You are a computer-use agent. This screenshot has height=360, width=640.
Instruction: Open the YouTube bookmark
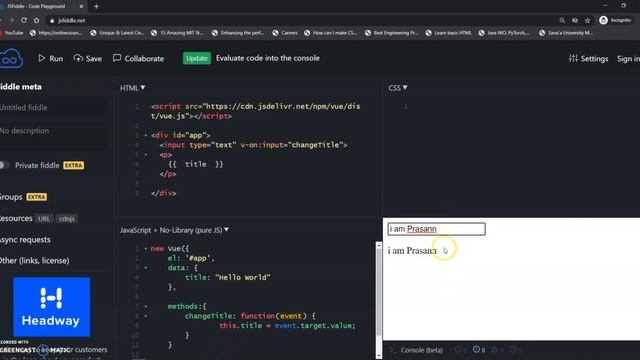point(12,33)
